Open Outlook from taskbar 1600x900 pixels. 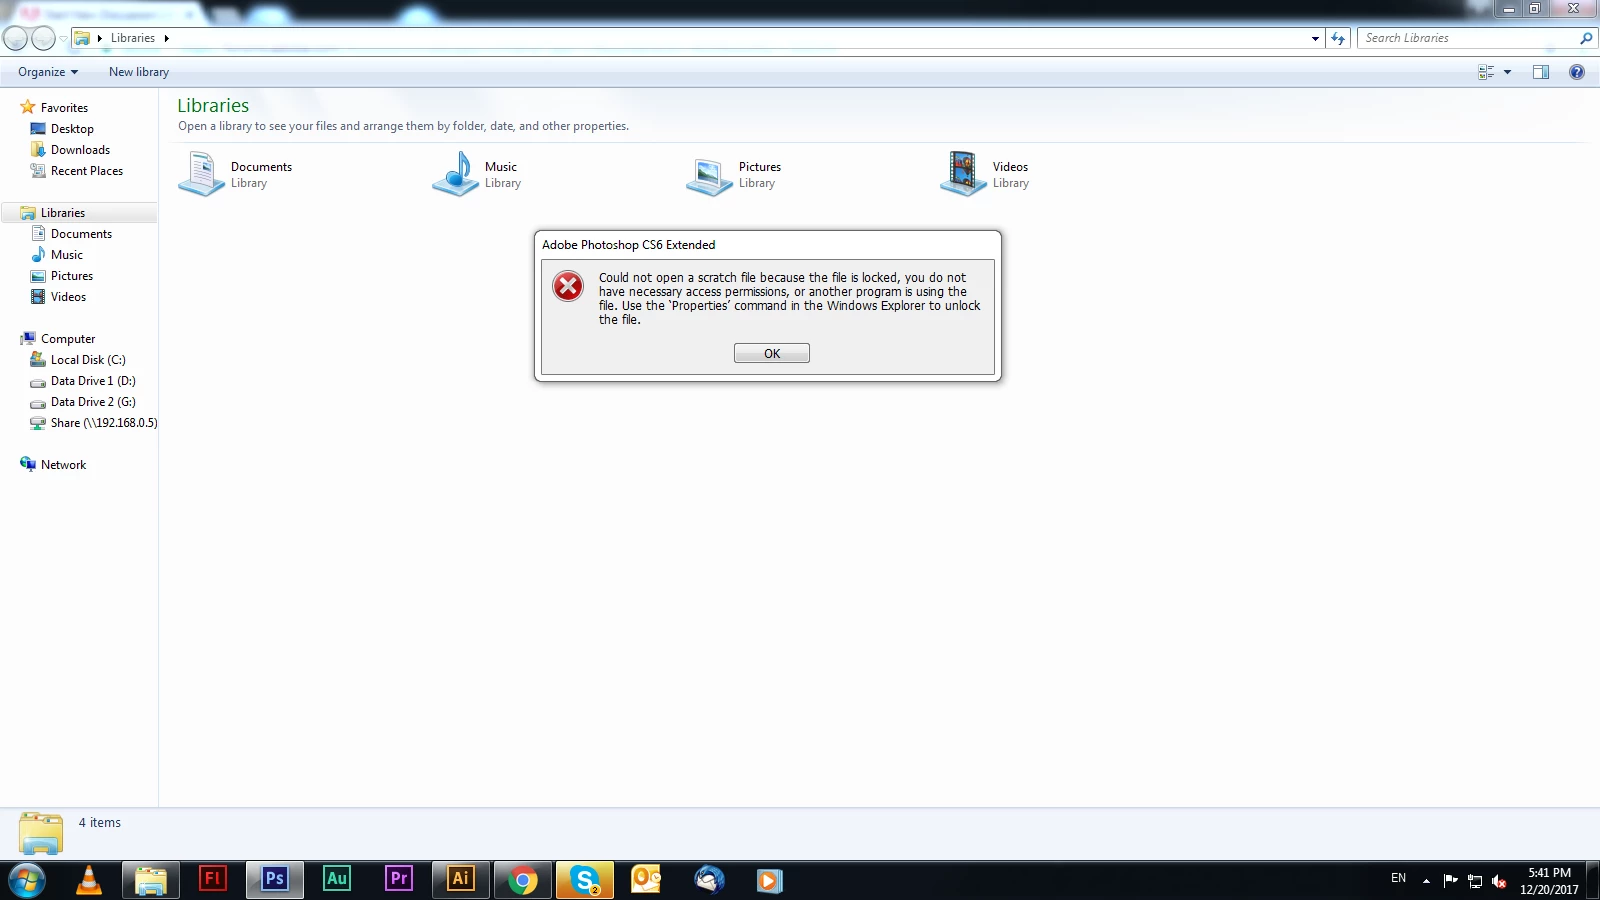tap(647, 879)
